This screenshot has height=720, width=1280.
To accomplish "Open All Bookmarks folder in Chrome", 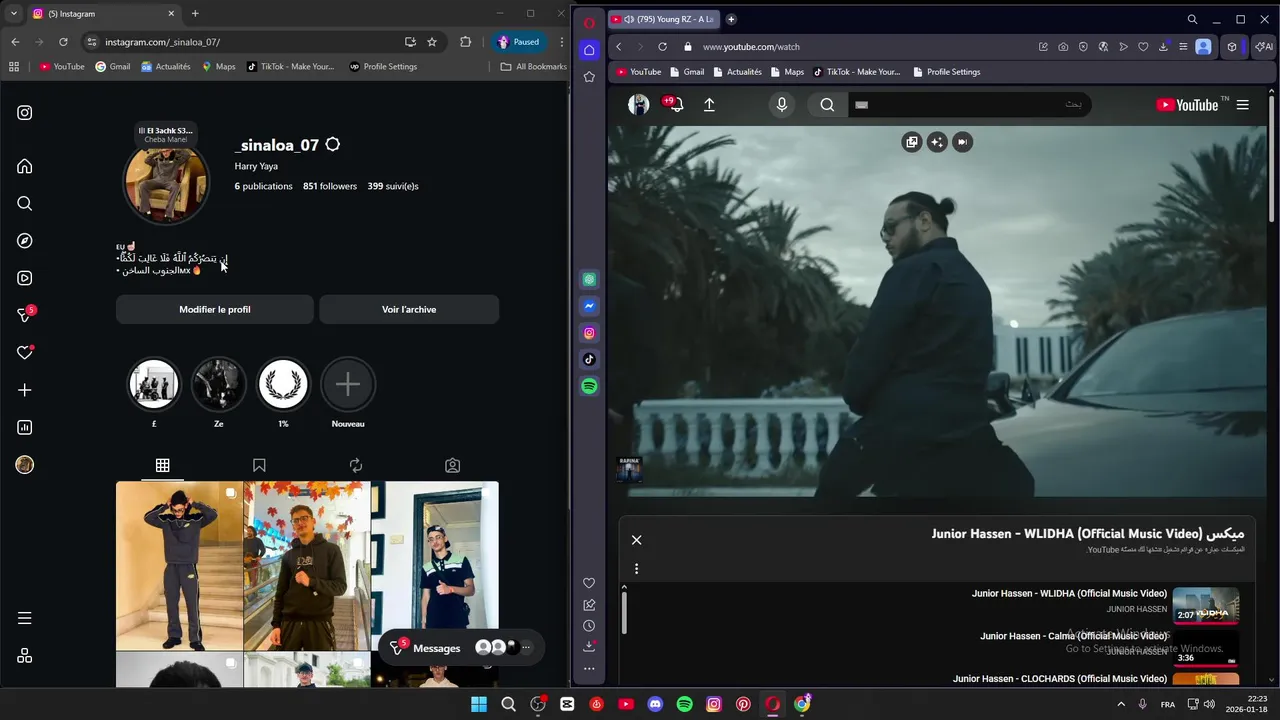I will click(534, 67).
